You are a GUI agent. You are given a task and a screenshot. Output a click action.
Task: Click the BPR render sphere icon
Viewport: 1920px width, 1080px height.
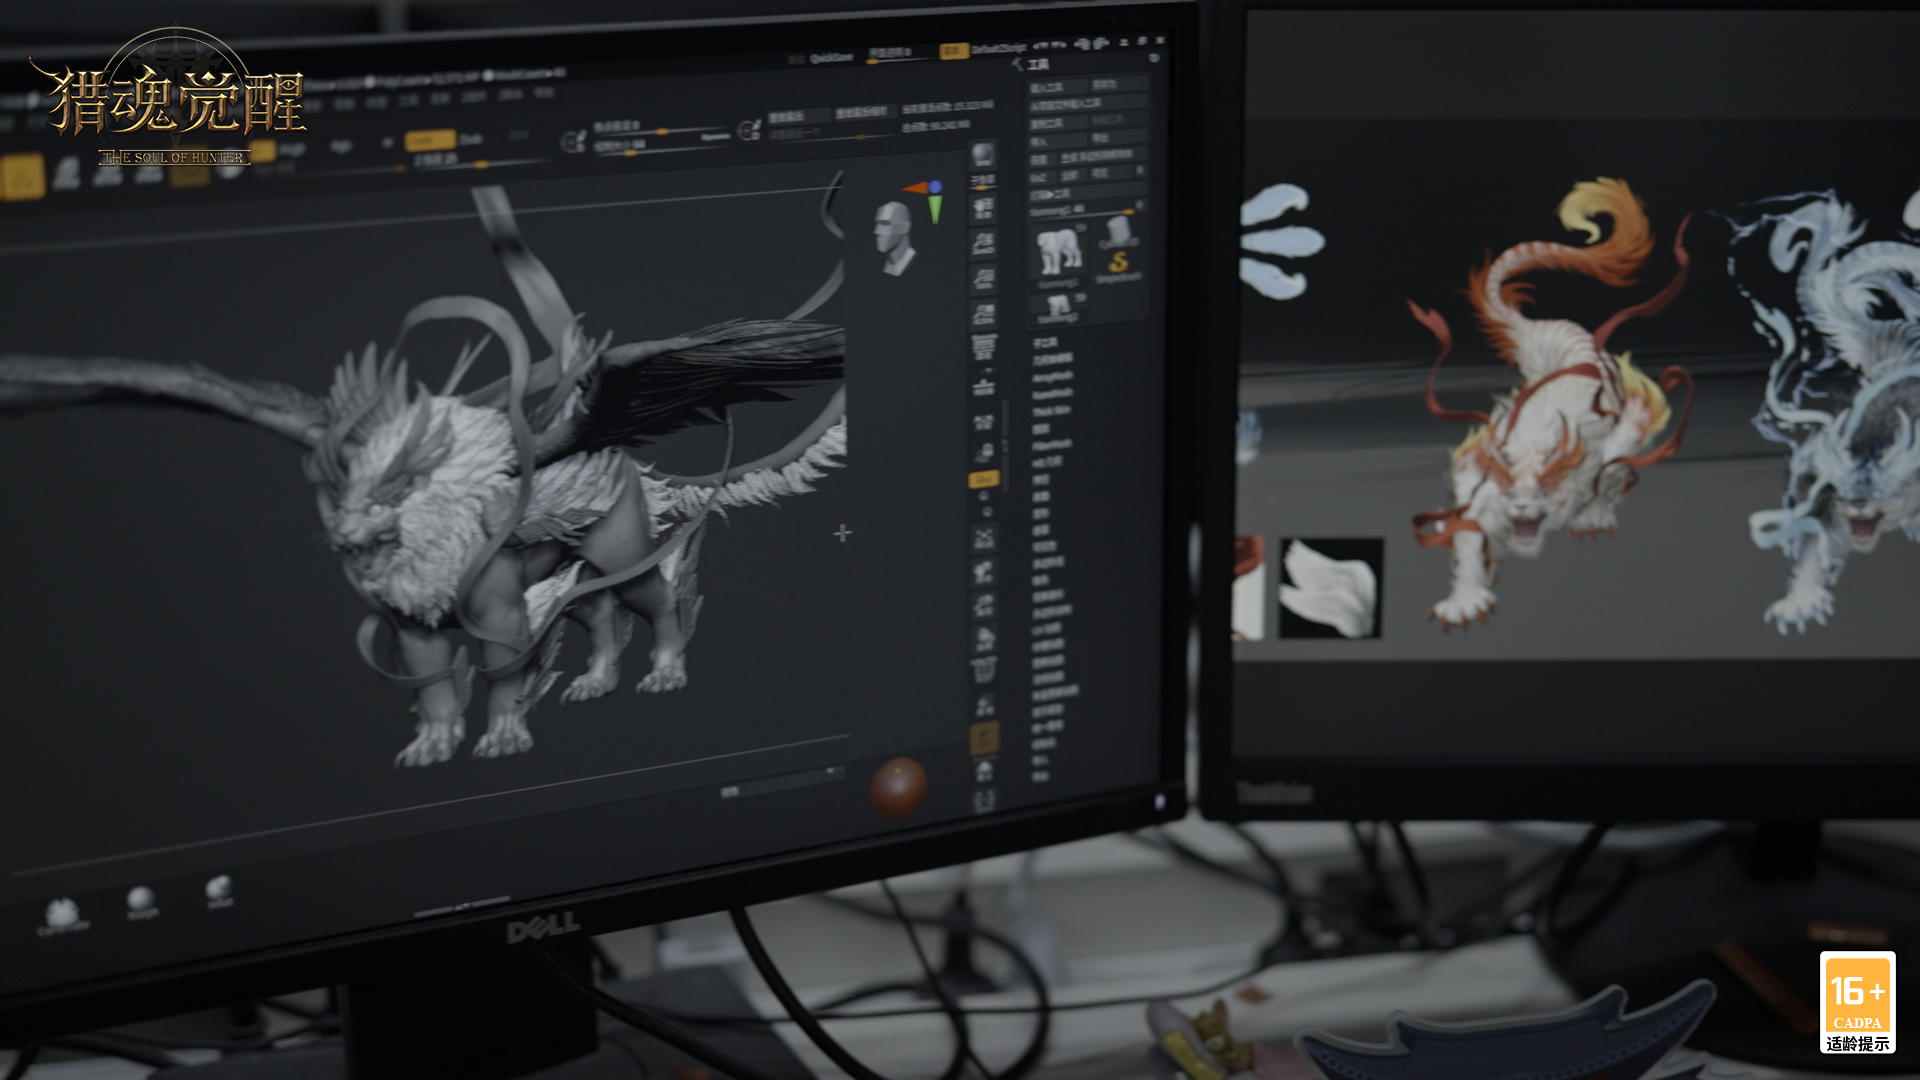(983, 154)
